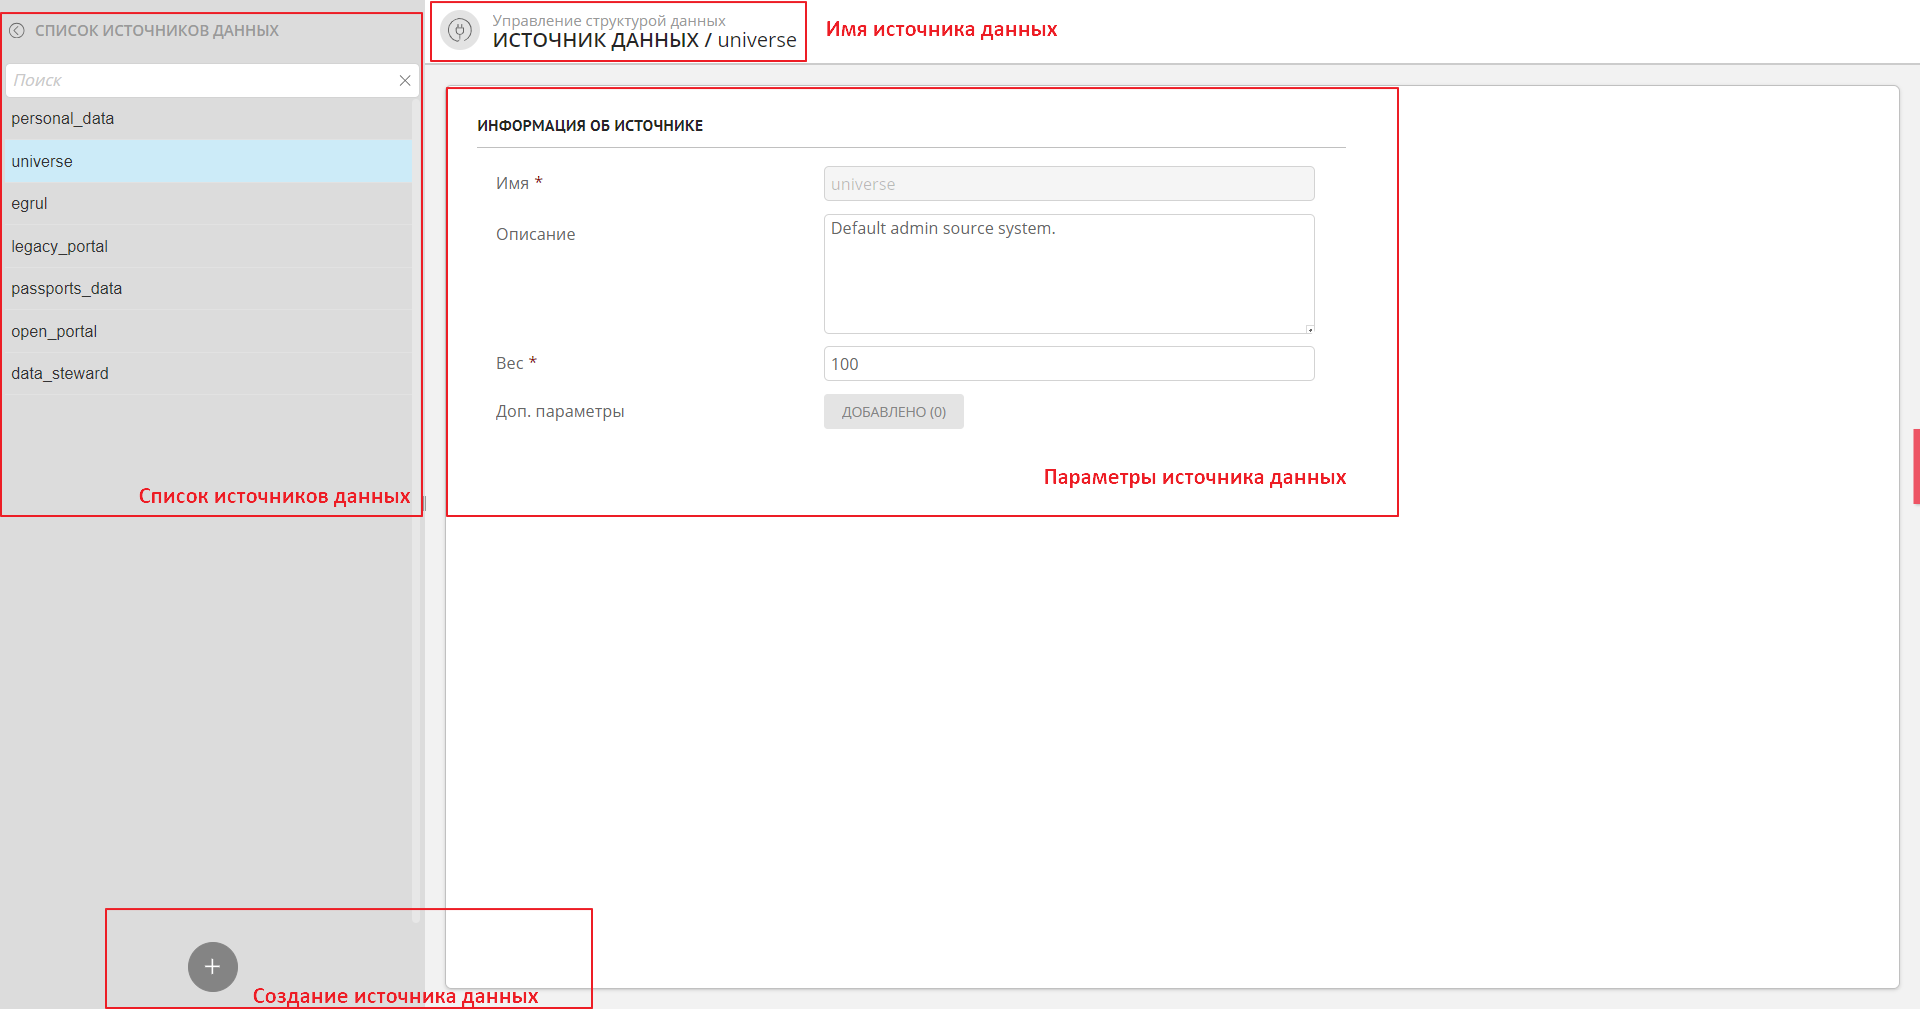Click the Вес weight field showing 100
Viewport: 1920px width, 1009px height.
coord(1068,364)
